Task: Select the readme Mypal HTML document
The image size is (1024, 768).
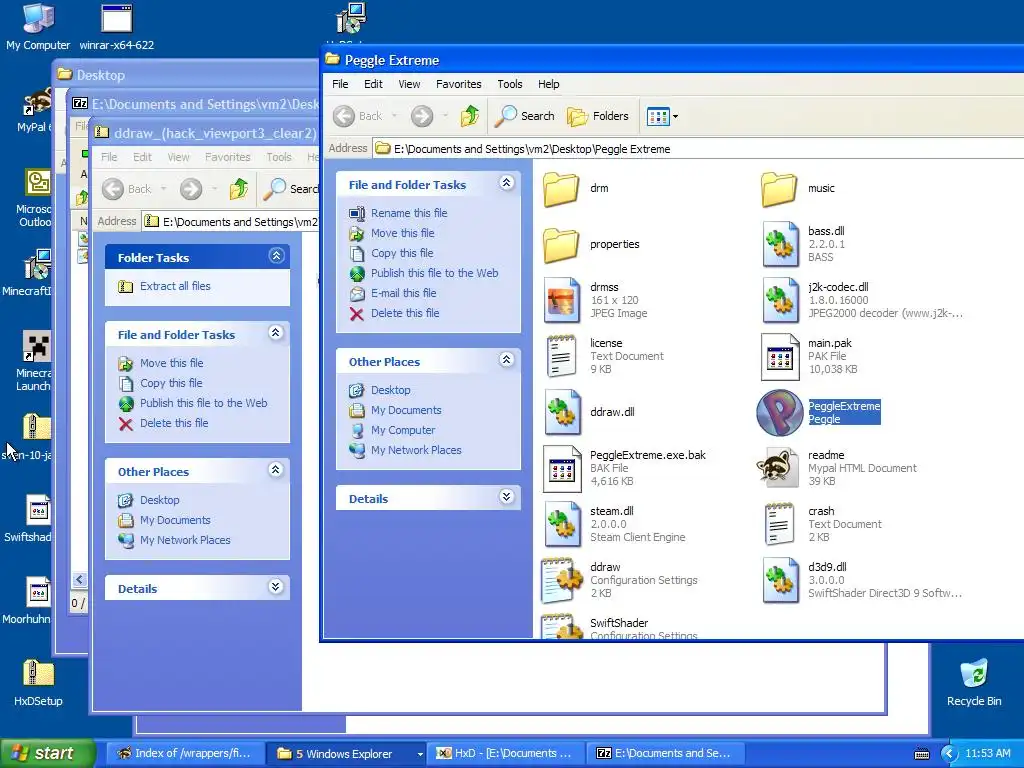Action: click(x=778, y=468)
